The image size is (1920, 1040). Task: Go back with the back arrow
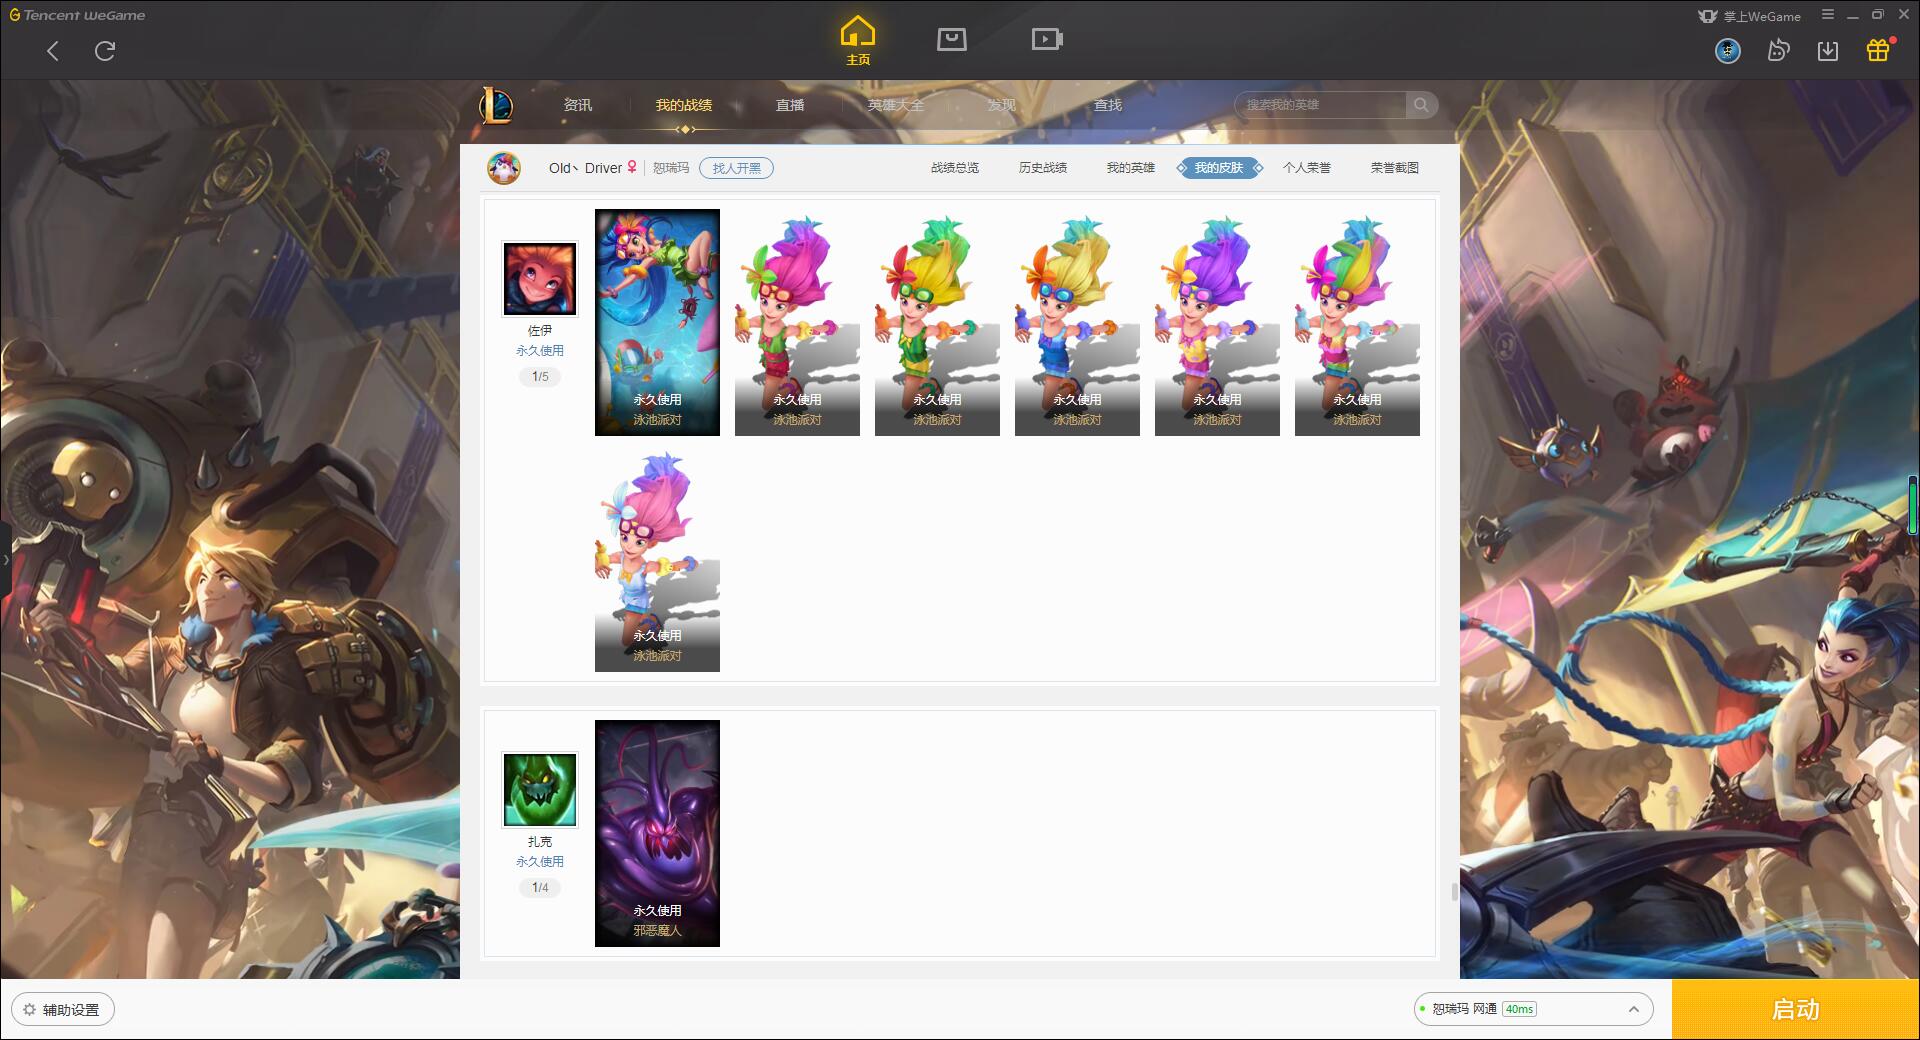tap(53, 51)
